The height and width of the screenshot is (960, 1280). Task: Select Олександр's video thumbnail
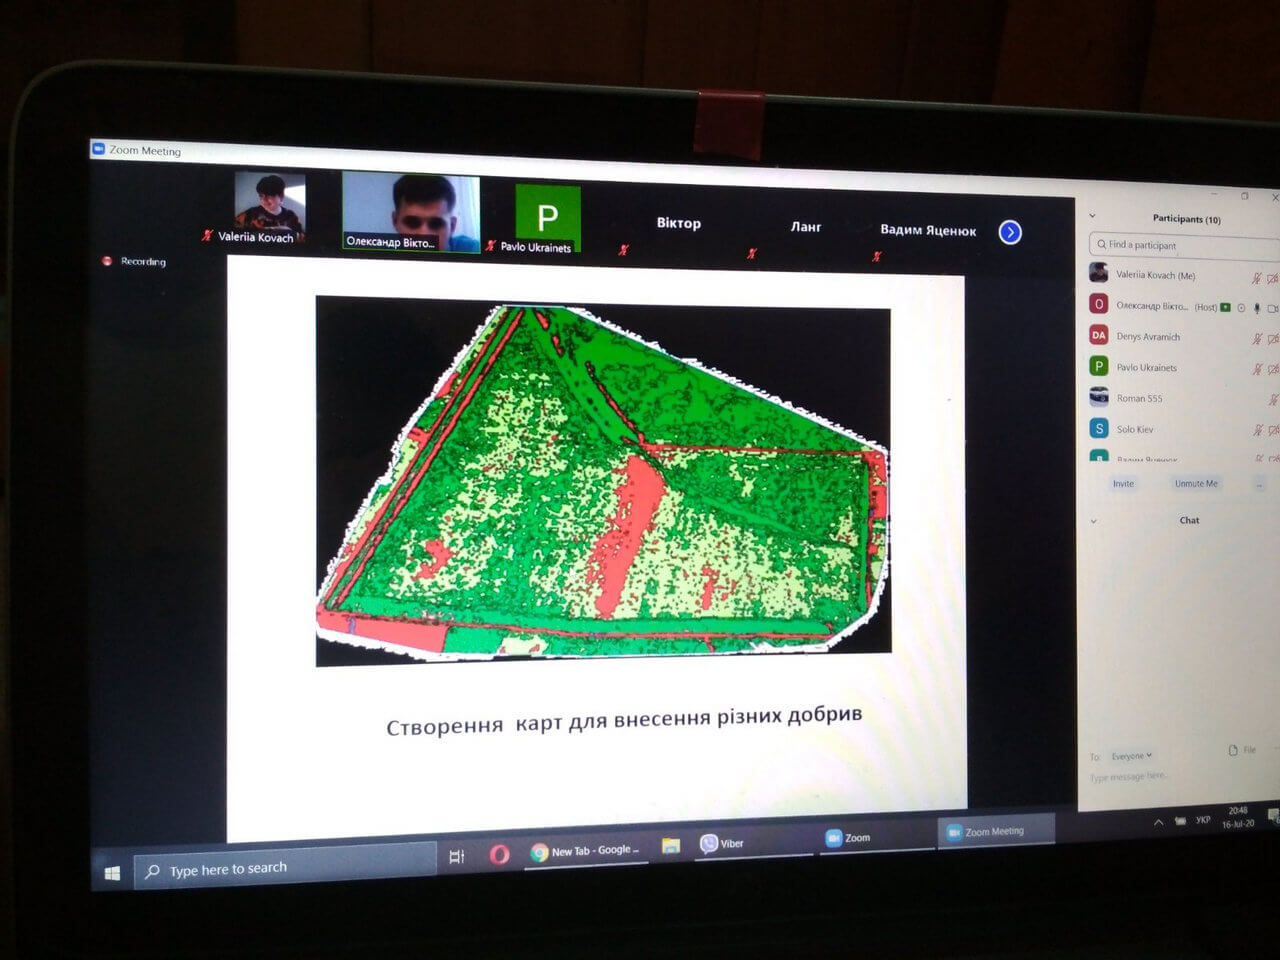coord(411,212)
